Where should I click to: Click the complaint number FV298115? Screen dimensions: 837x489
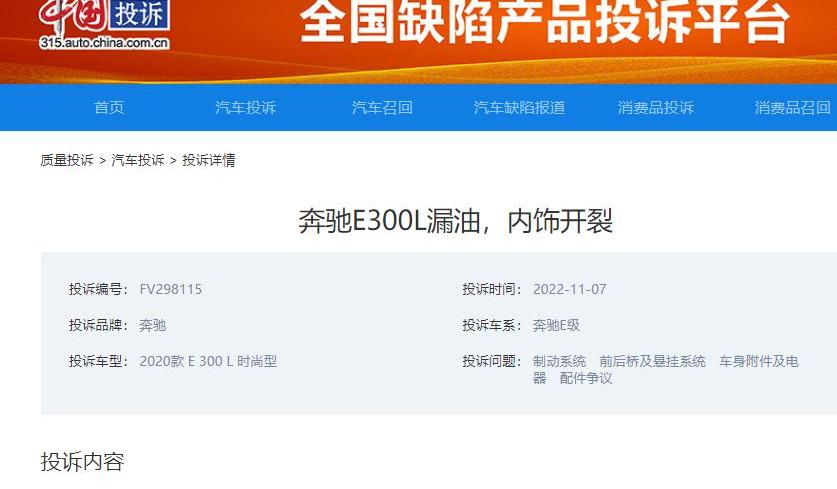pos(171,289)
